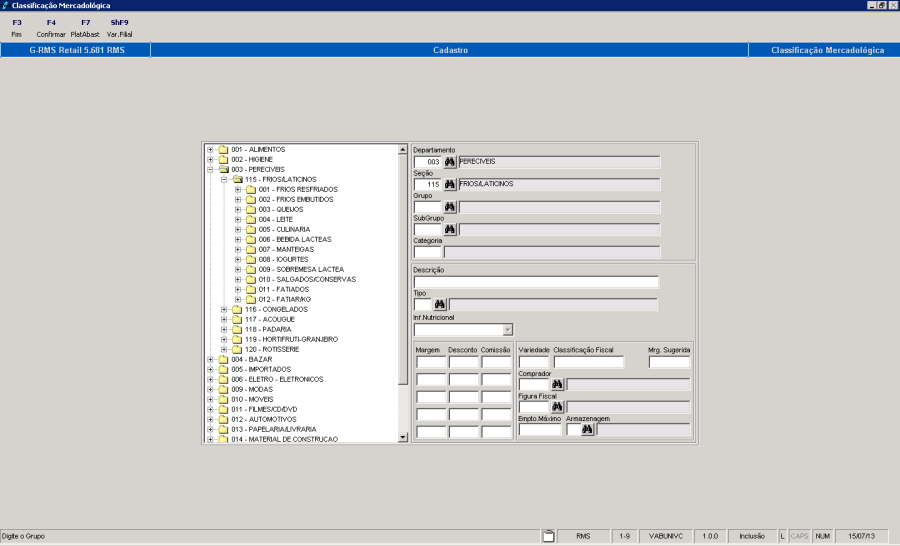Select 013 - PAPELARIA/LIVRARIA tree row
This screenshot has height=546, width=900.
click(273, 429)
